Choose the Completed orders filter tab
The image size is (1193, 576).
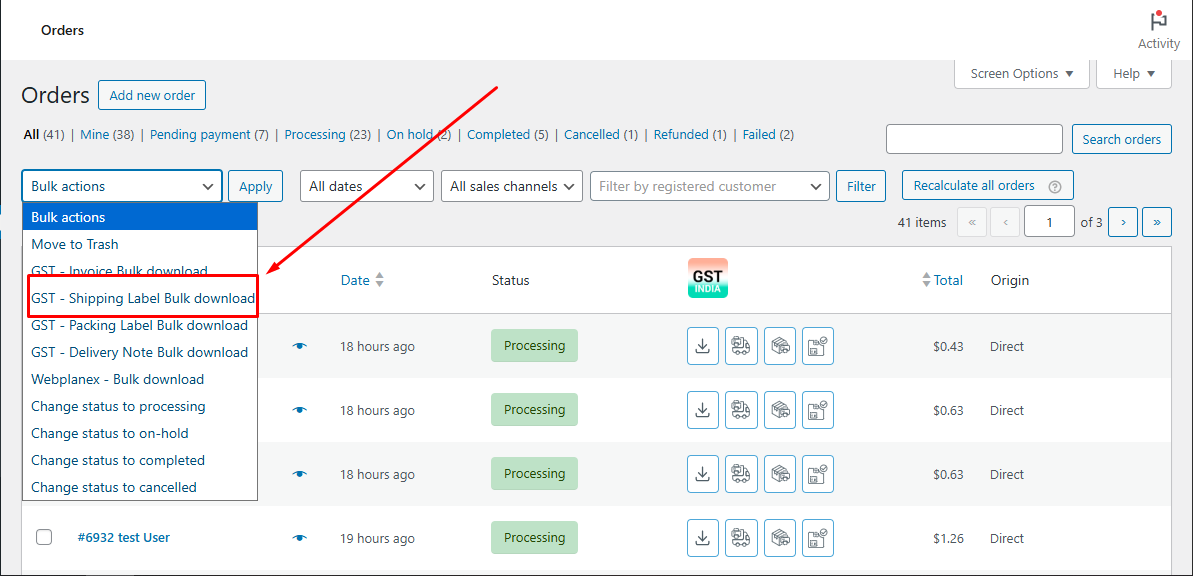[x=507, y=134]
